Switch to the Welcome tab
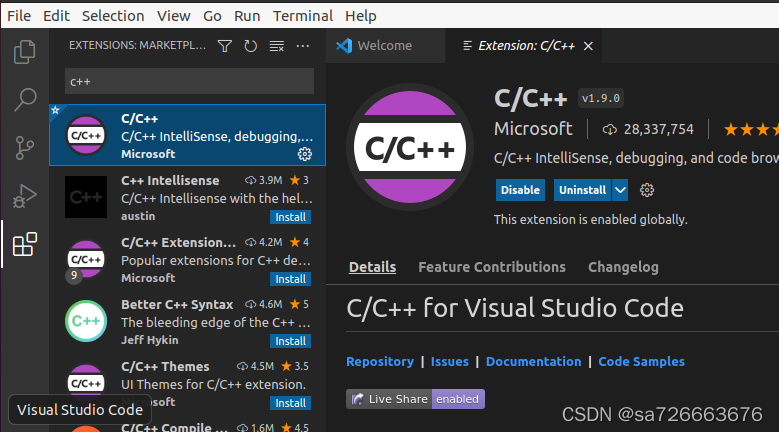 pyautogui.click(x=386, y=46)
